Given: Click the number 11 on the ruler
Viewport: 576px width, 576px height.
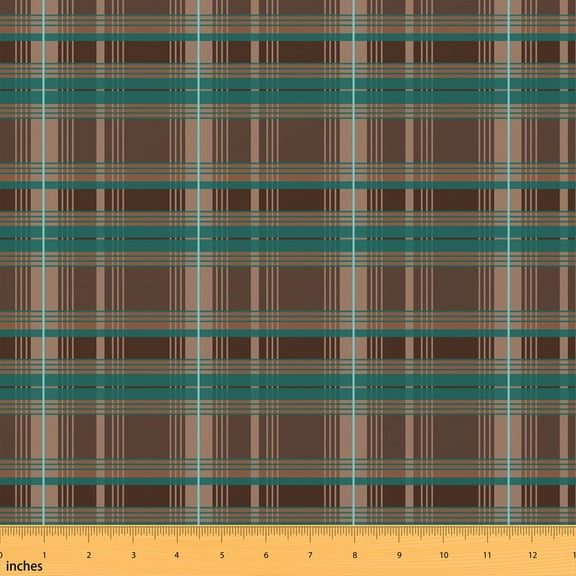Looking at the screenshot, I should (487, 555).
